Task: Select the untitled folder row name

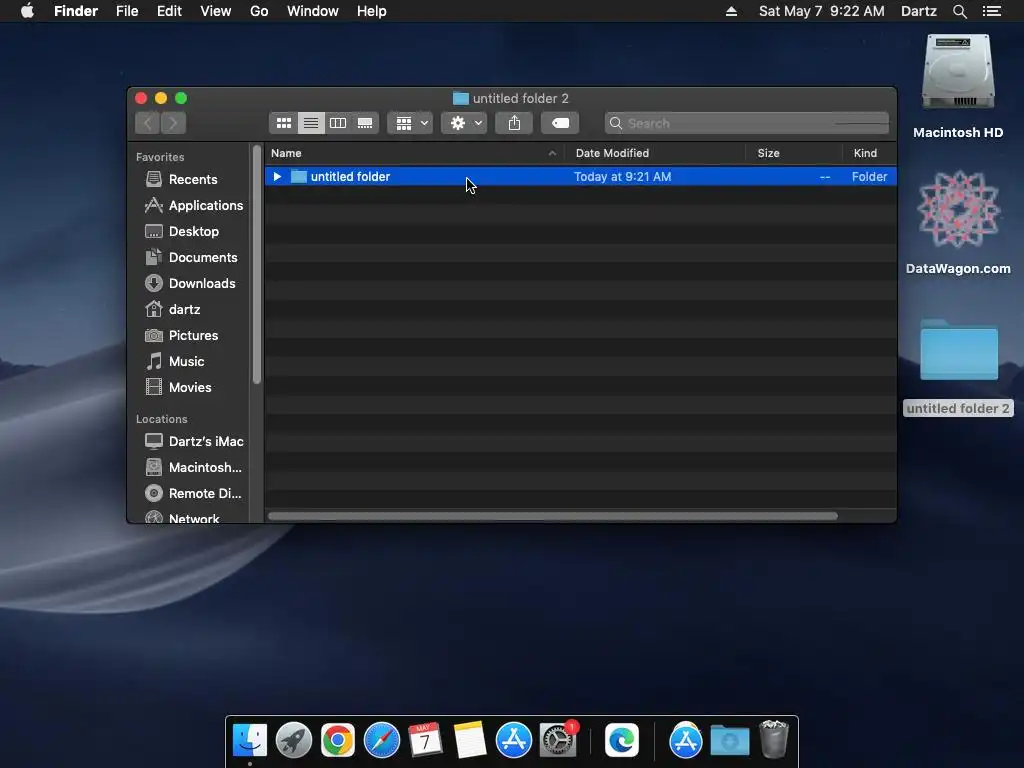Action: (350, 176)
